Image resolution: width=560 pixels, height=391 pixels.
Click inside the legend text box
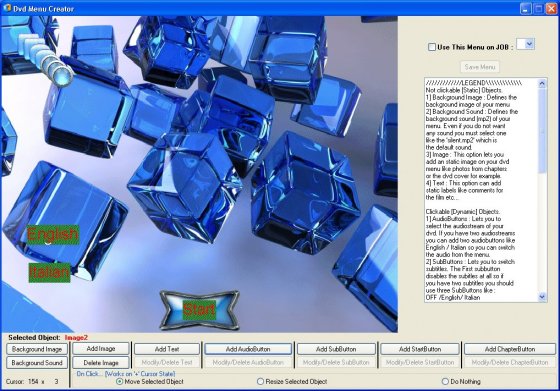tap(481, 190)
